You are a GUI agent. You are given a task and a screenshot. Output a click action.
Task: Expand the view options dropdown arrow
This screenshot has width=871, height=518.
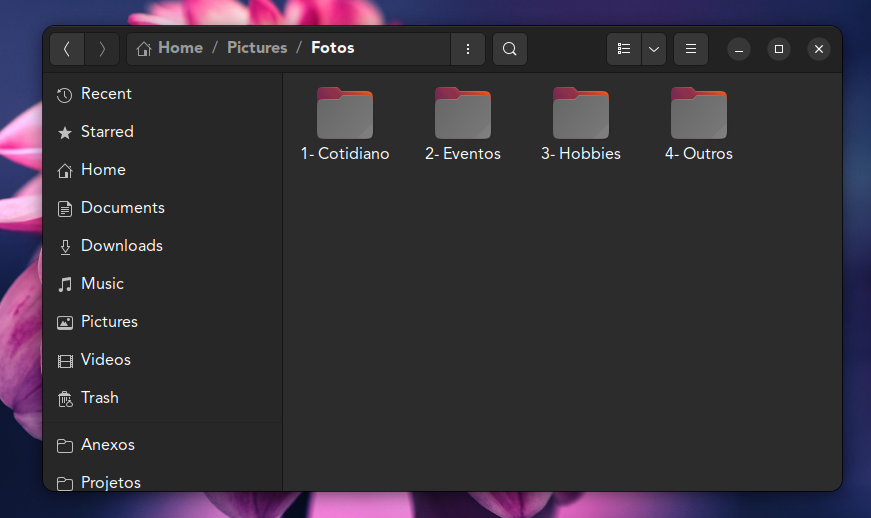point(654,49)
